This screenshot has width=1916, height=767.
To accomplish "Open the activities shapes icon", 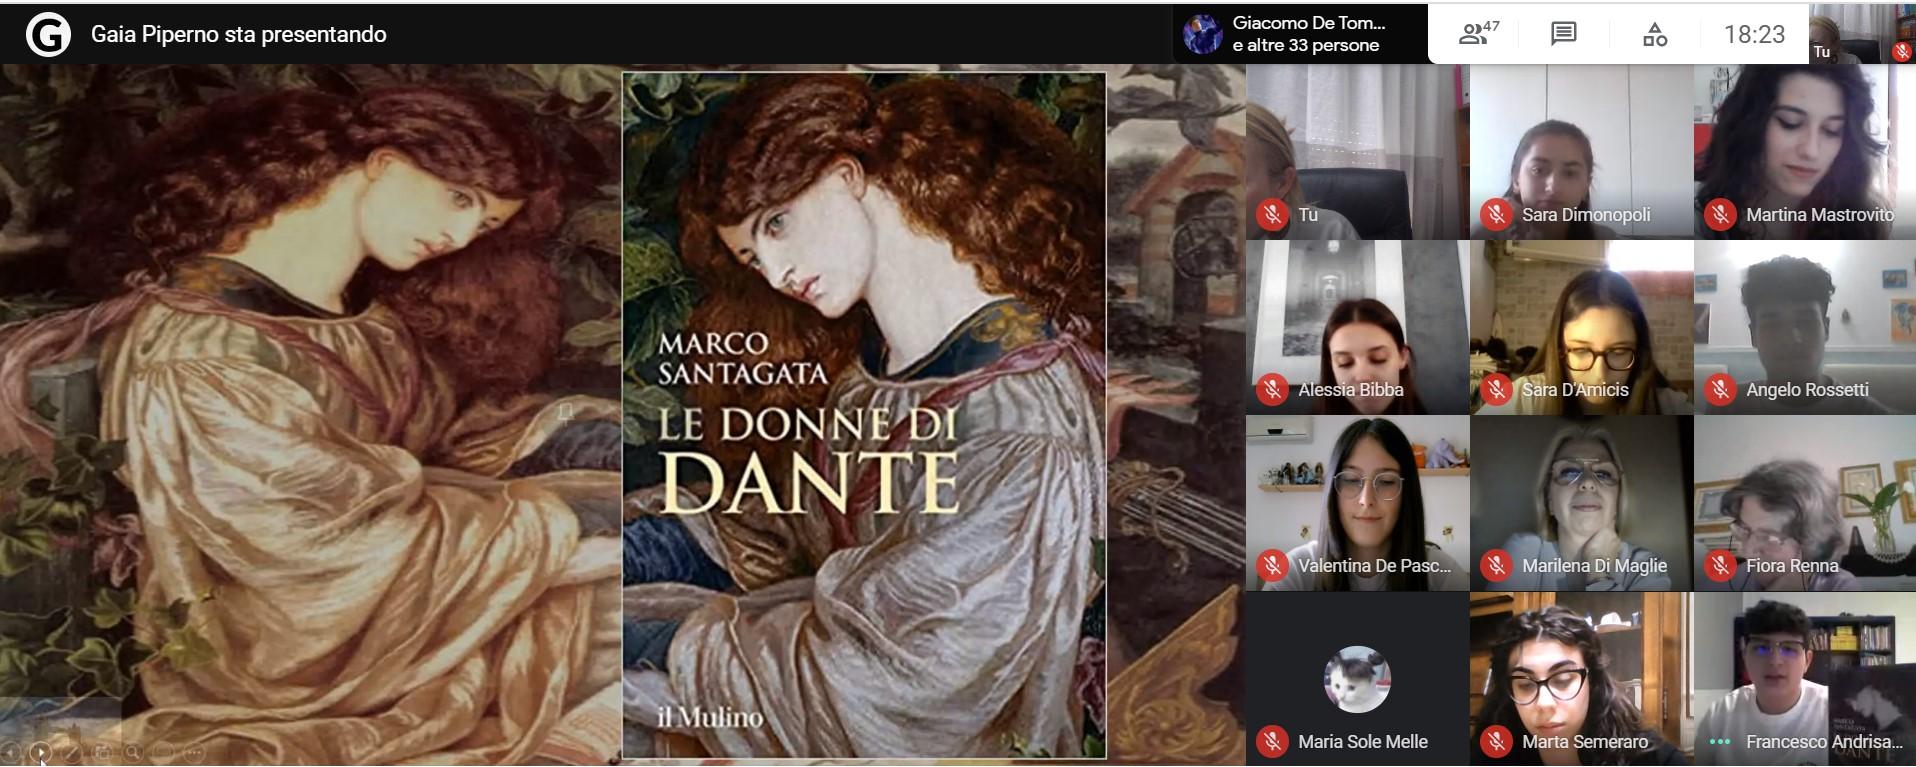I will 1655,35.
